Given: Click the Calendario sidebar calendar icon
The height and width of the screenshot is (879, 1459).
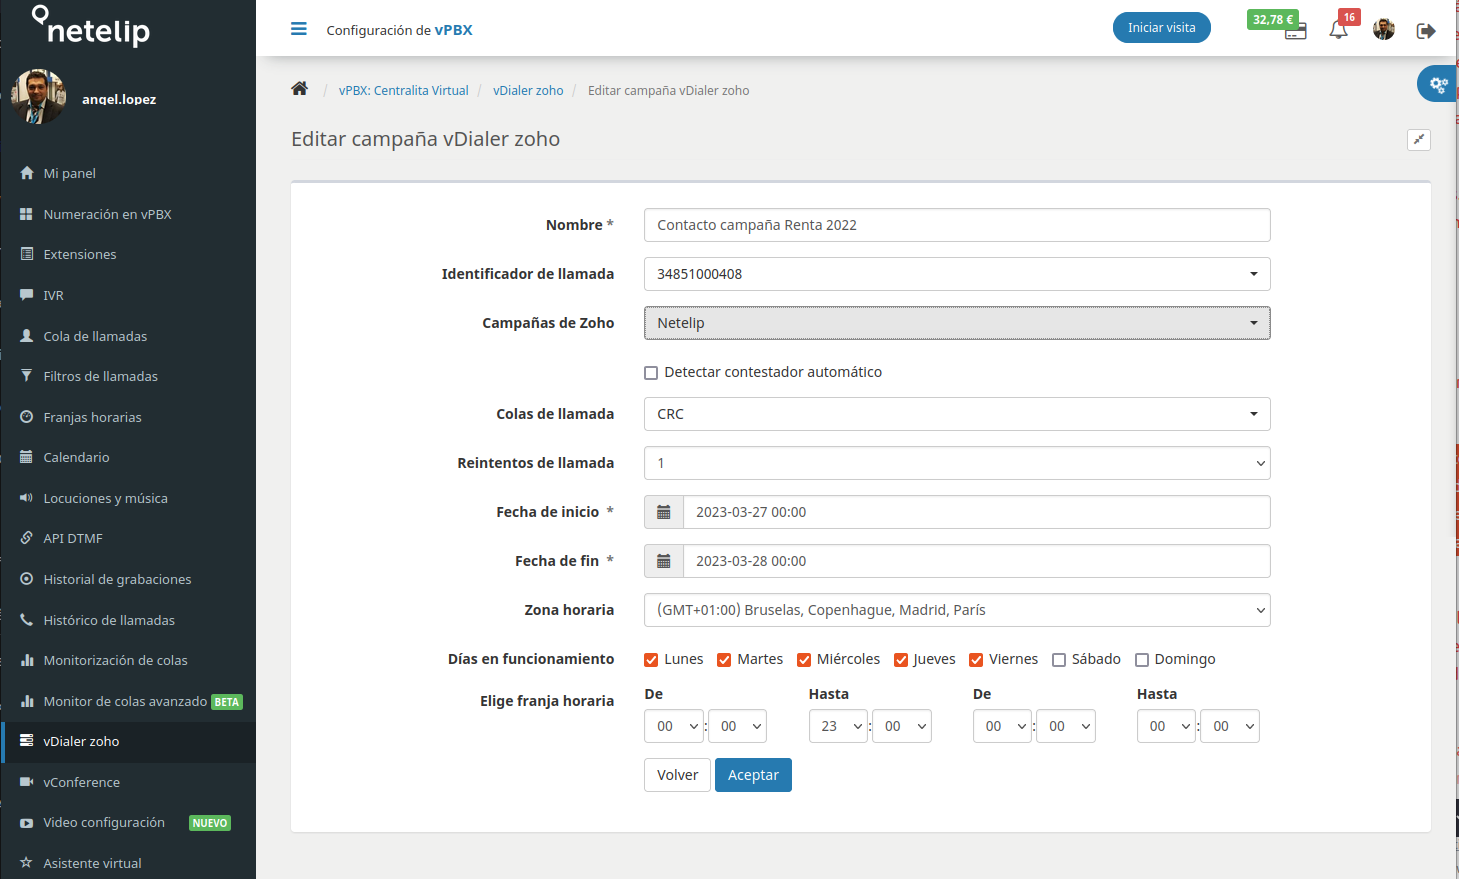Looking at the screenshot, I should pyautogui.click(x=27, y=457).
